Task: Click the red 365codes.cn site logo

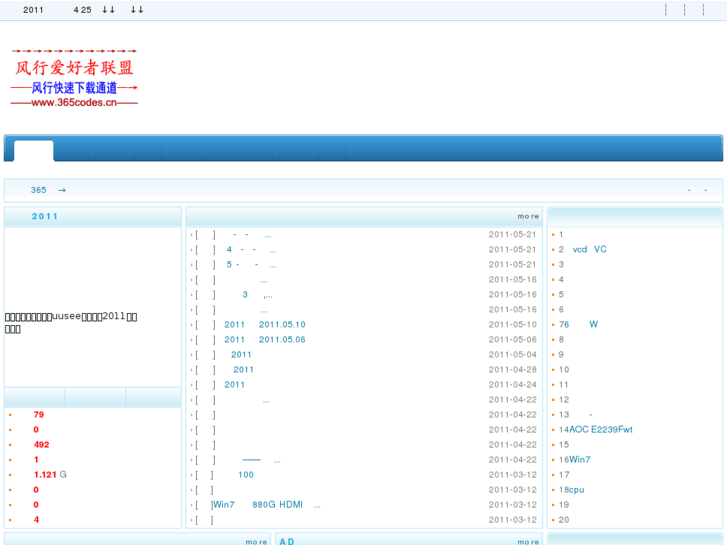Action: [x=74, y=77]
